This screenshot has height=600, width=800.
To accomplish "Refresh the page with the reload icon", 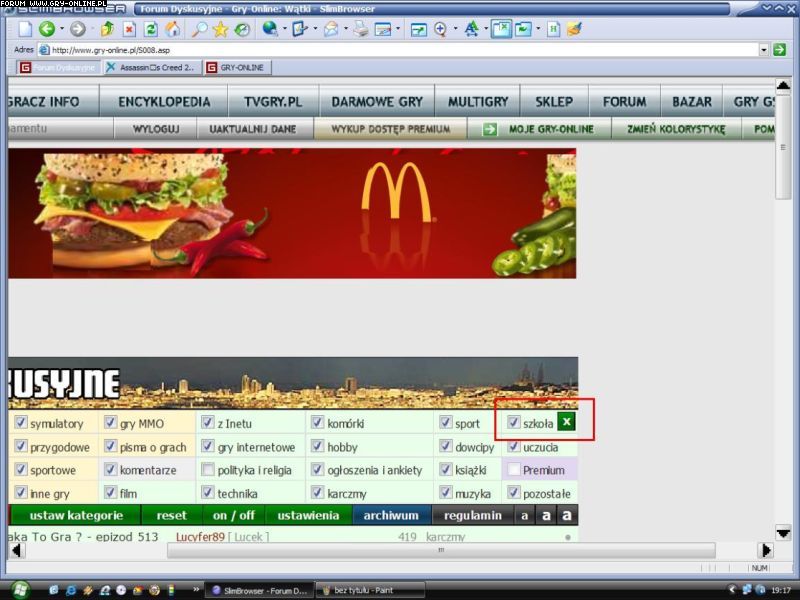I will click(x=150, y=29).
